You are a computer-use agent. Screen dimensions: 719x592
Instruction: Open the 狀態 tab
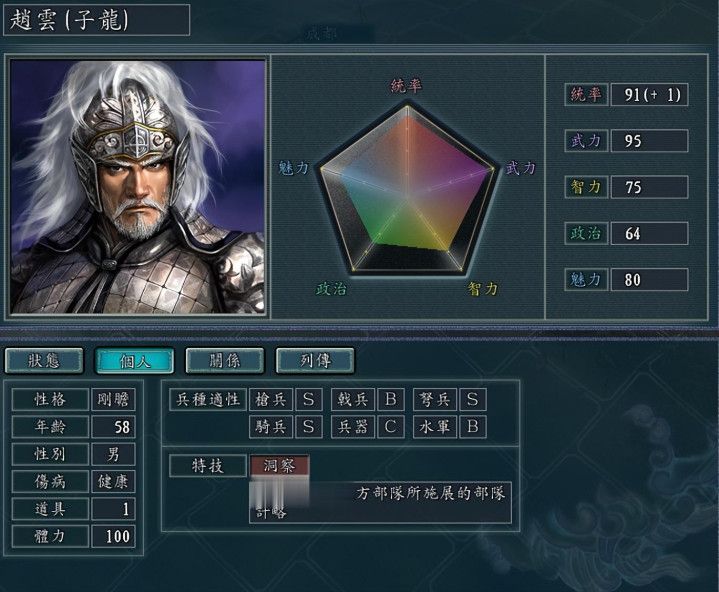click(44, 360)
